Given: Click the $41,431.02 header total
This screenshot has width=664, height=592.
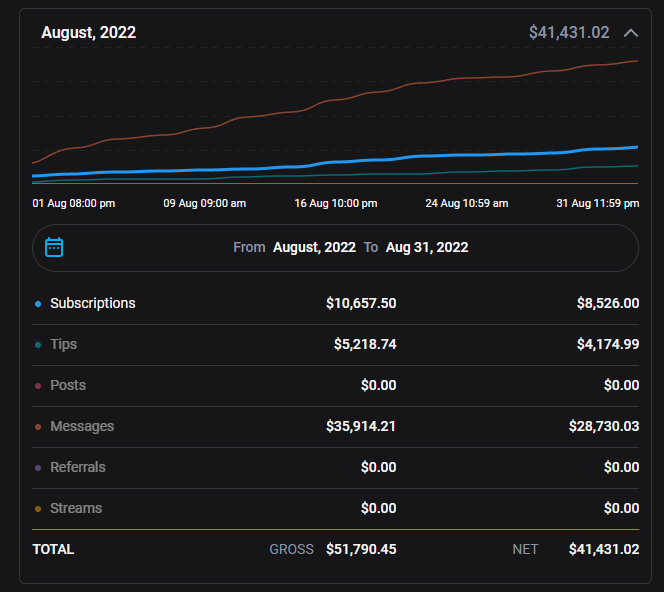Looking at the screenshot, I should point(569,33).
